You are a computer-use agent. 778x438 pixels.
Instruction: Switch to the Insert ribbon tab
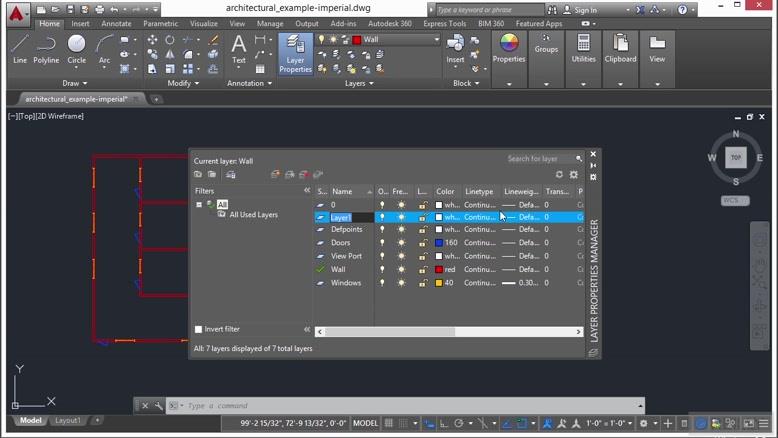tap(80, 23)
